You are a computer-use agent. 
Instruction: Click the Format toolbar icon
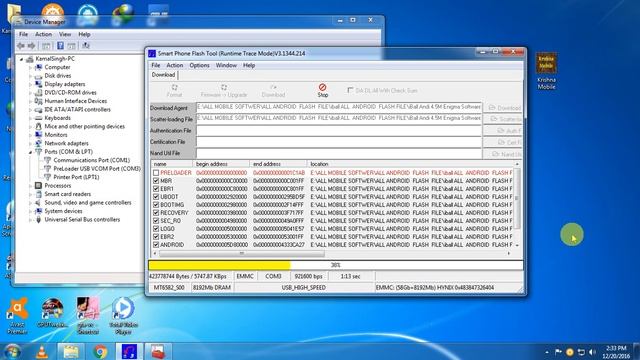coord(174,91)
